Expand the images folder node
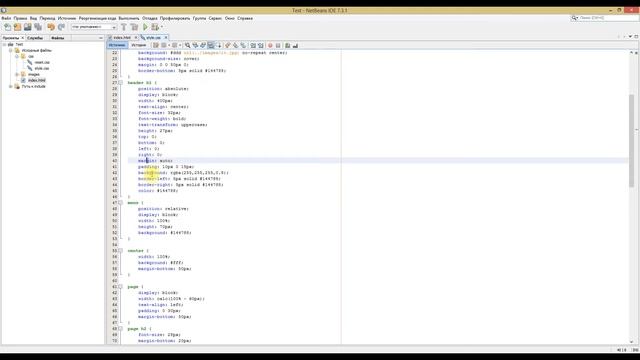 point(17,74)
